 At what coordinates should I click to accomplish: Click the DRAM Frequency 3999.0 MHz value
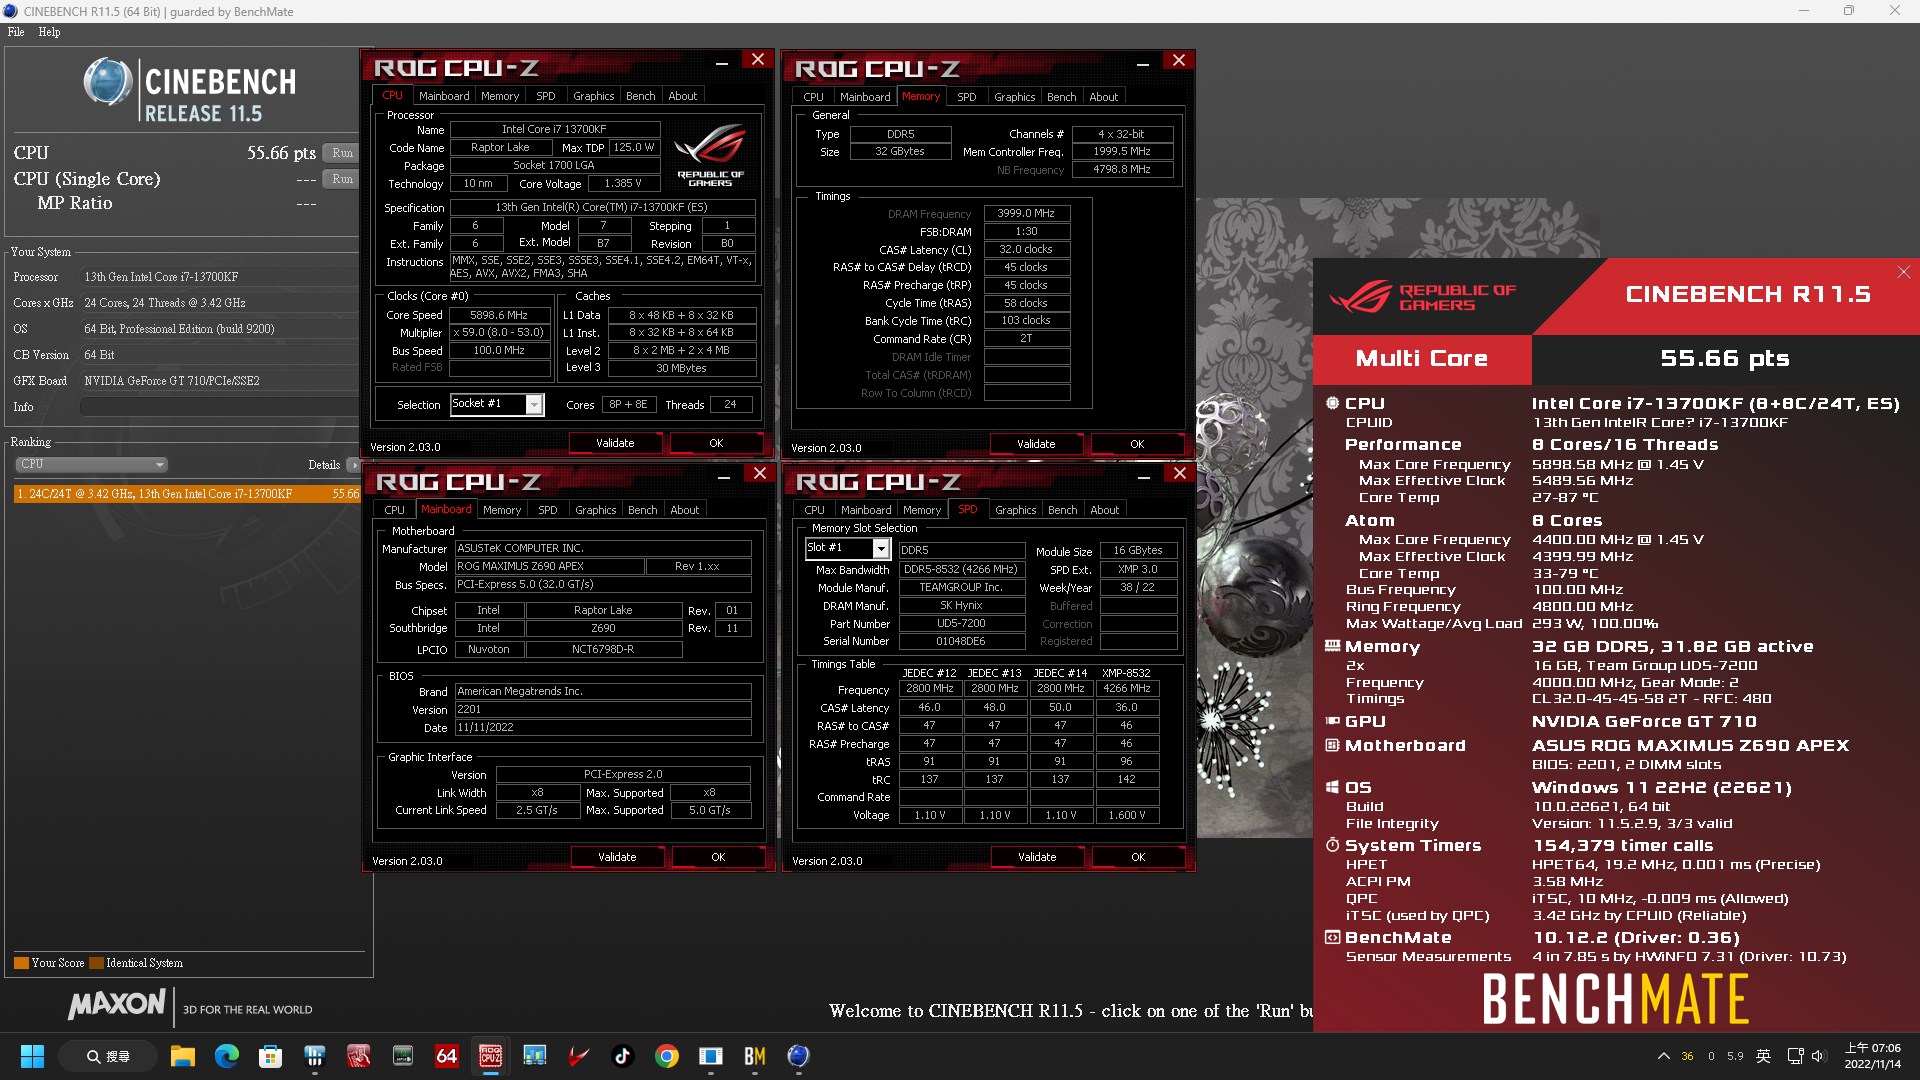[1026, 213]
